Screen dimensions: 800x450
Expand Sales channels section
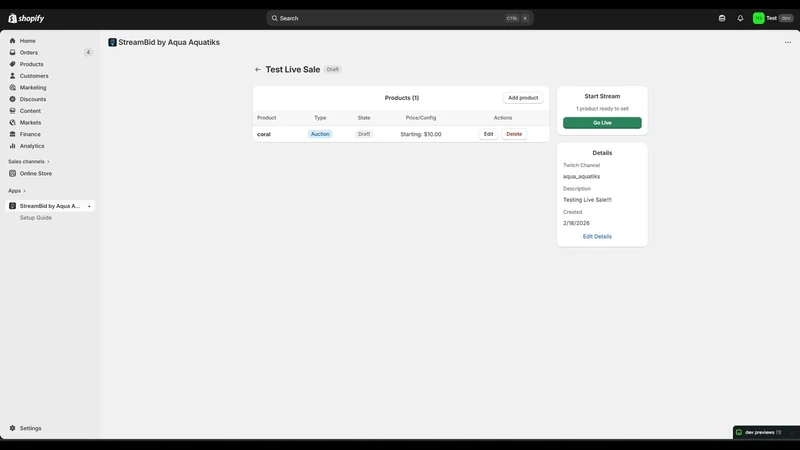point(29,162)
